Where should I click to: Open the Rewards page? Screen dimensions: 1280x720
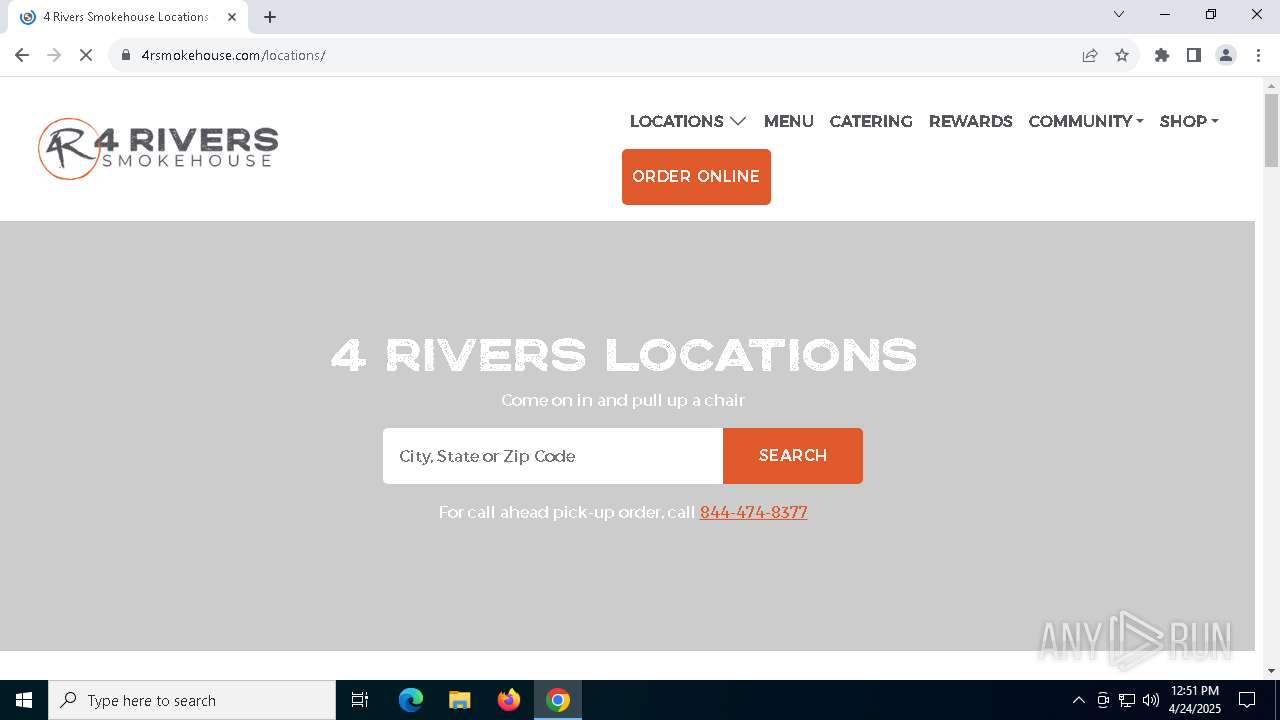(x=971, y=121)
